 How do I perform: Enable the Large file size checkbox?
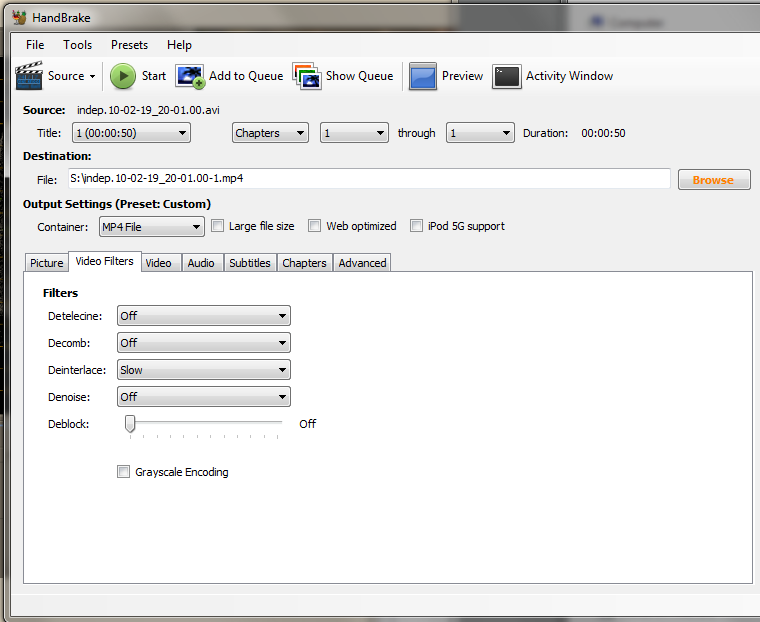point(218,226)
